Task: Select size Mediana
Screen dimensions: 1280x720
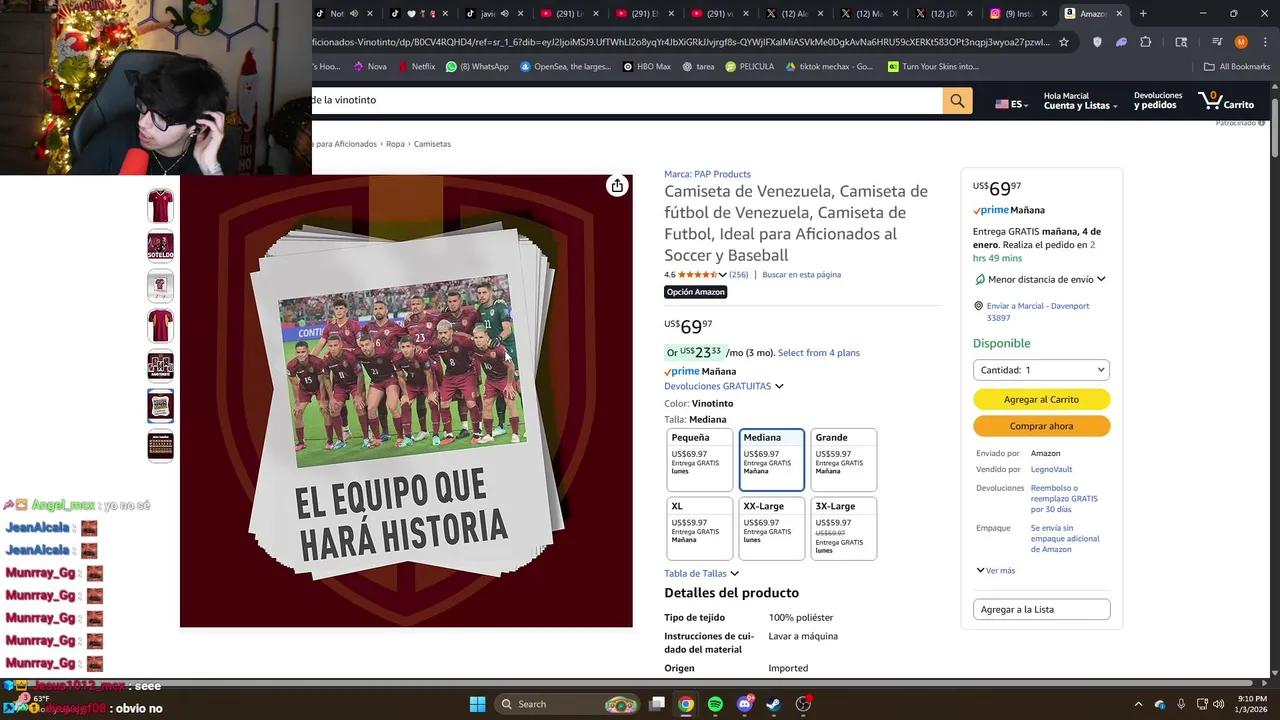Action: click(772, 460)
